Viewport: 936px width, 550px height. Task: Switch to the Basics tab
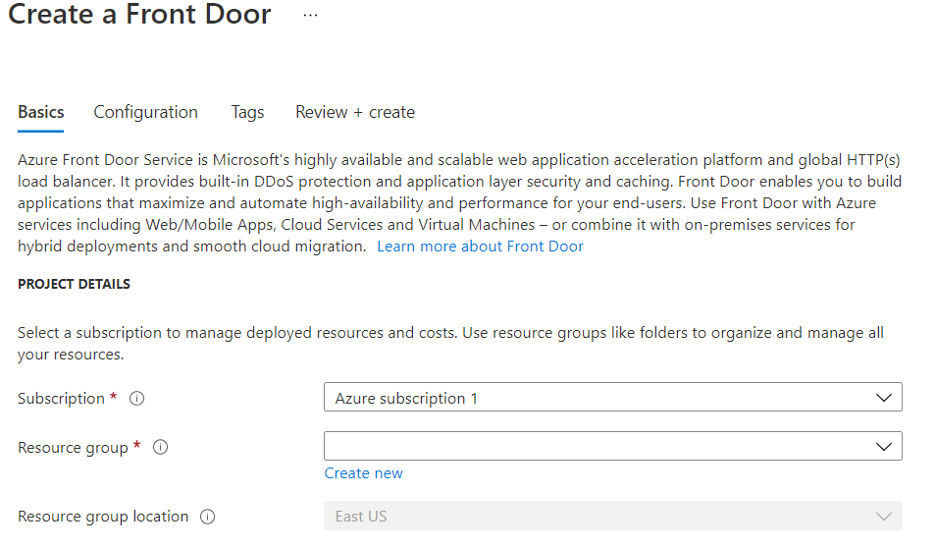41,112
